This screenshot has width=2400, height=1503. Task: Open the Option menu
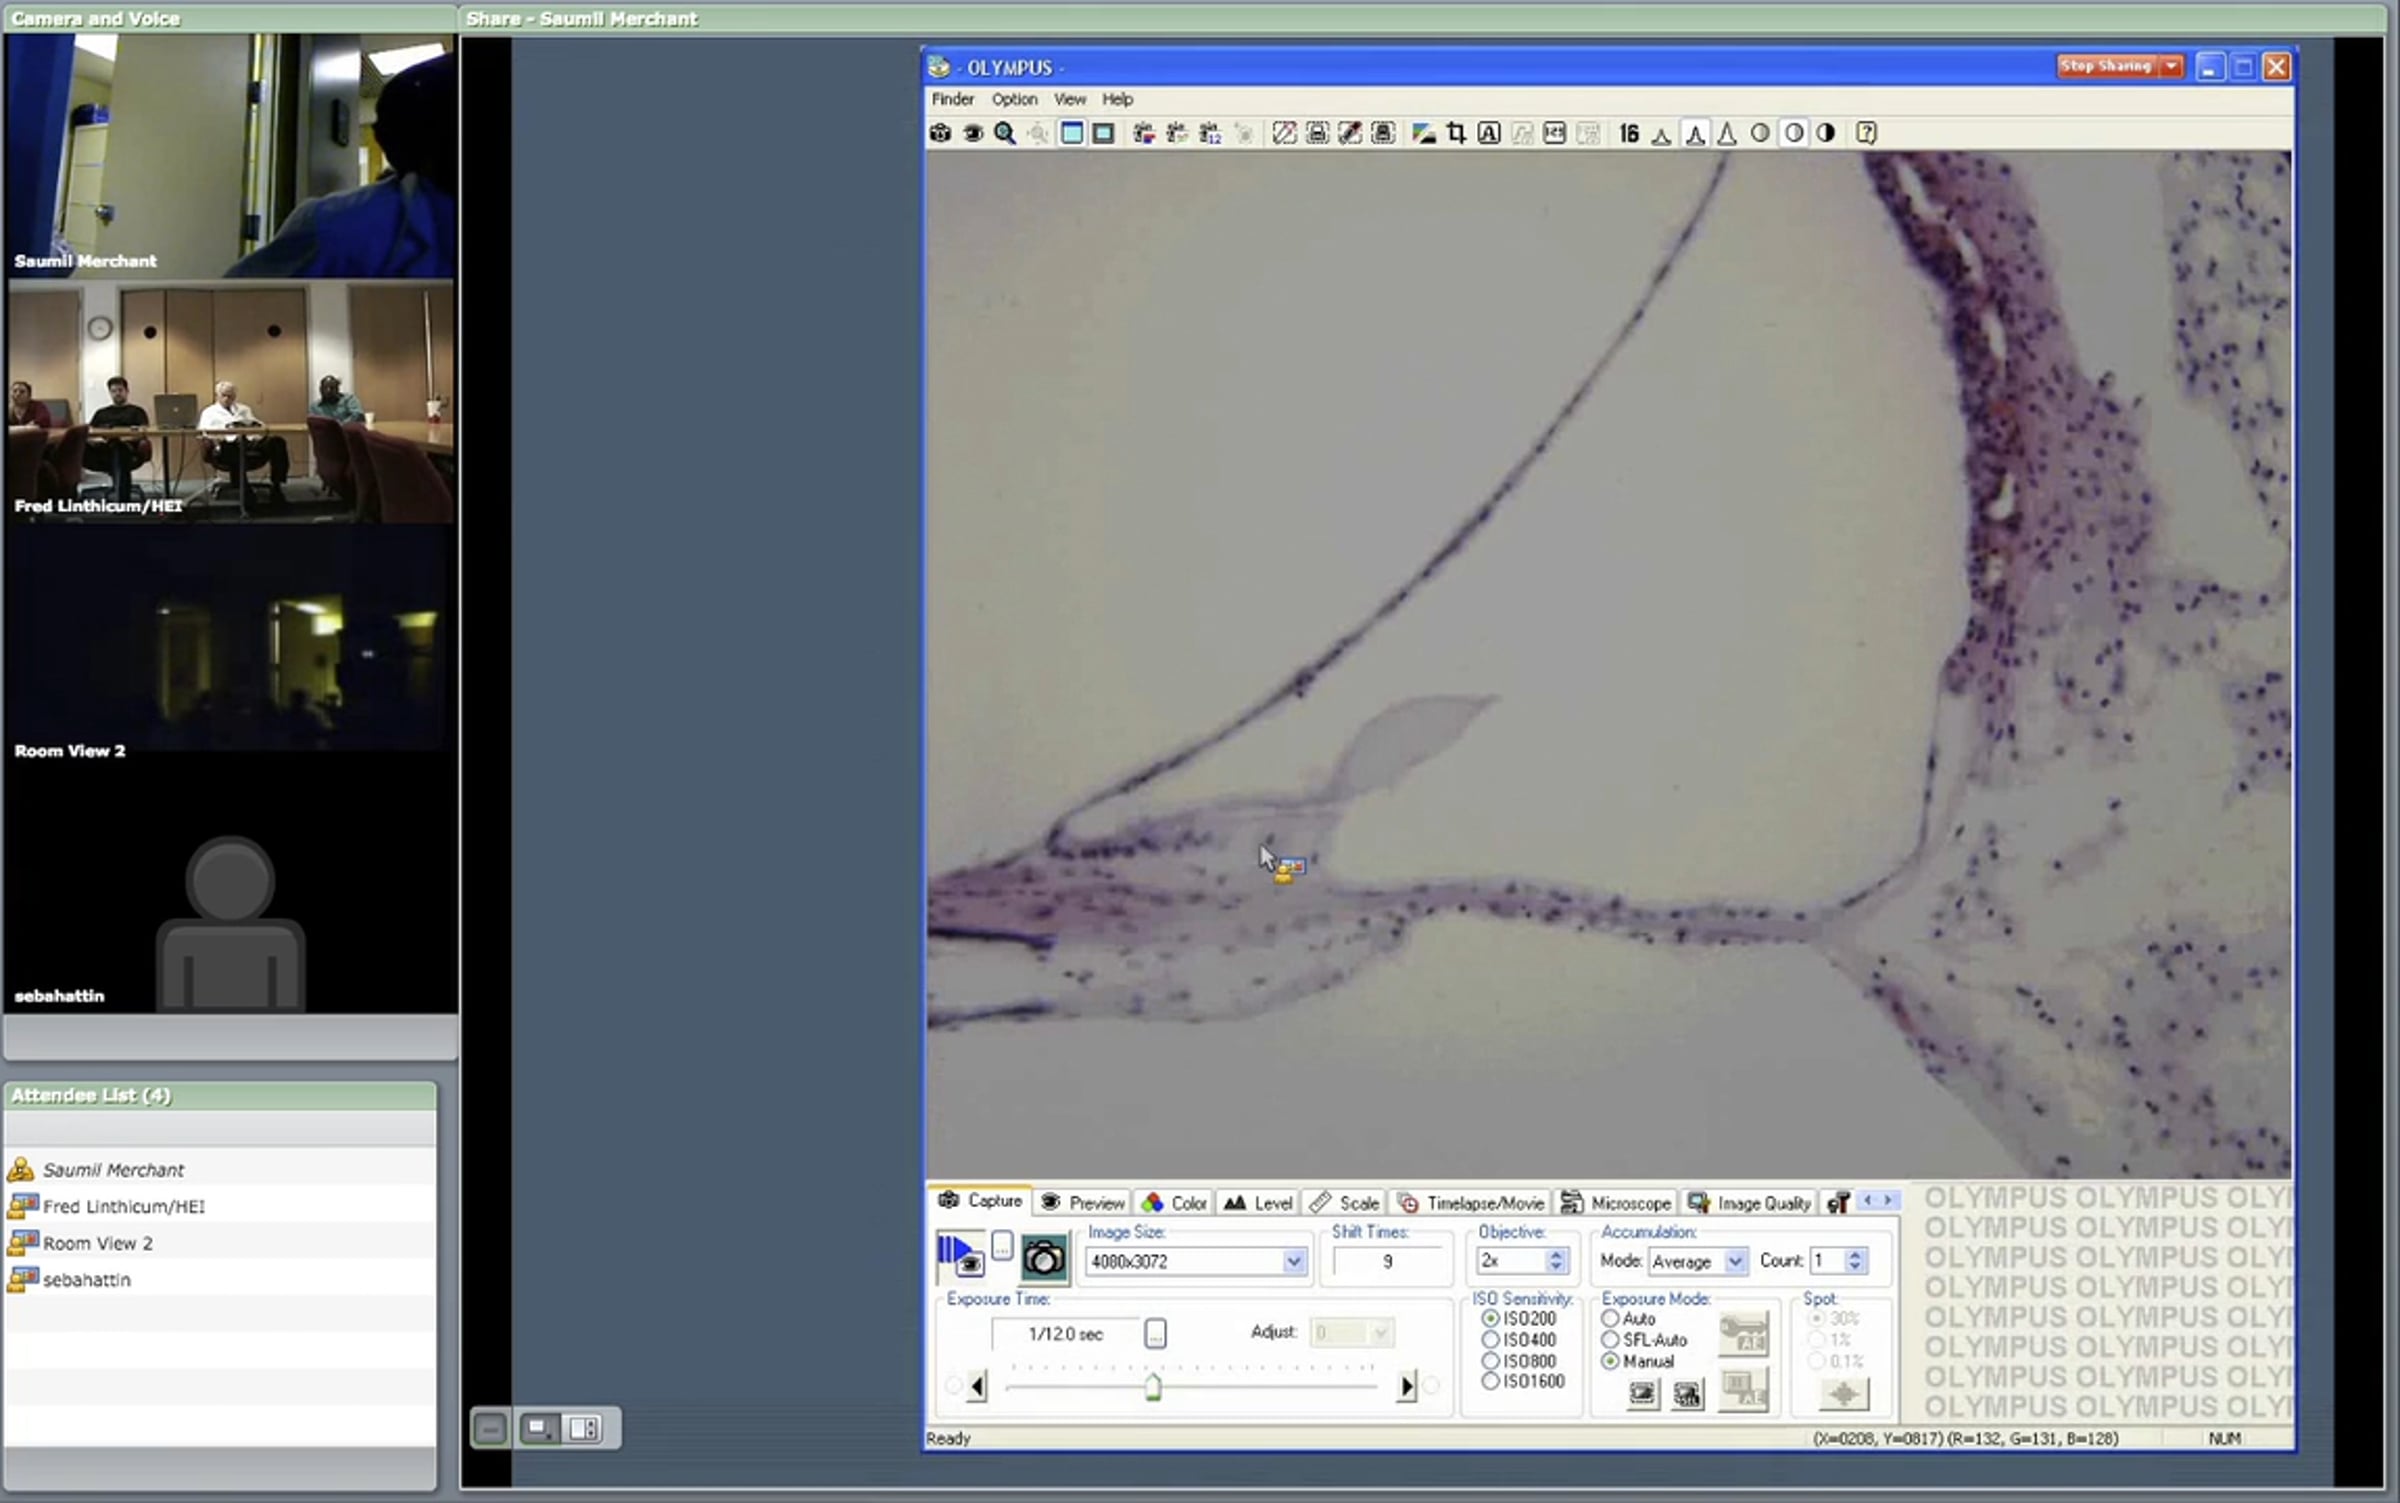click(x=1014, y=99)
